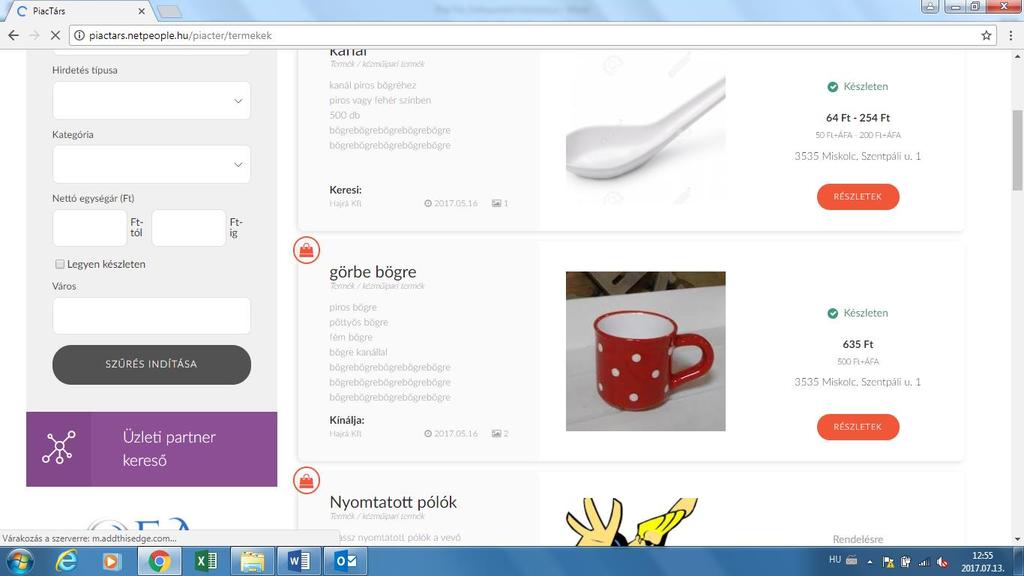Open Outlook from the taskbar
Viewport: 1024px width, 576px height.
(x=345, y=561)
